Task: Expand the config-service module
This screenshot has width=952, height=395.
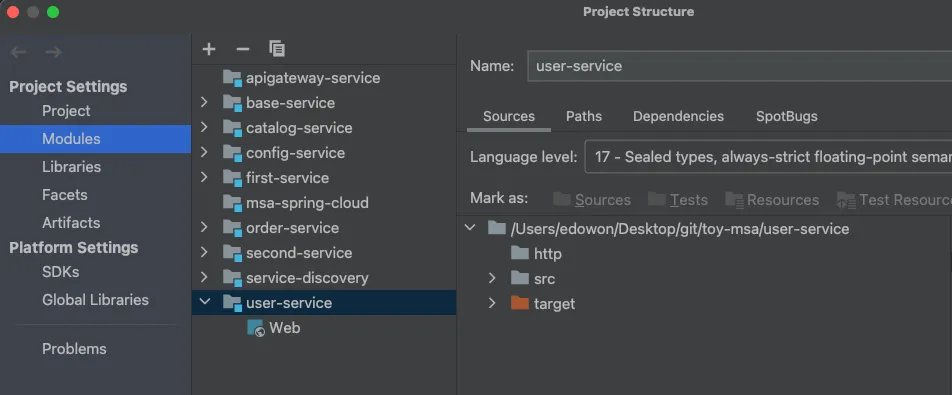Action: click(204, 152)
